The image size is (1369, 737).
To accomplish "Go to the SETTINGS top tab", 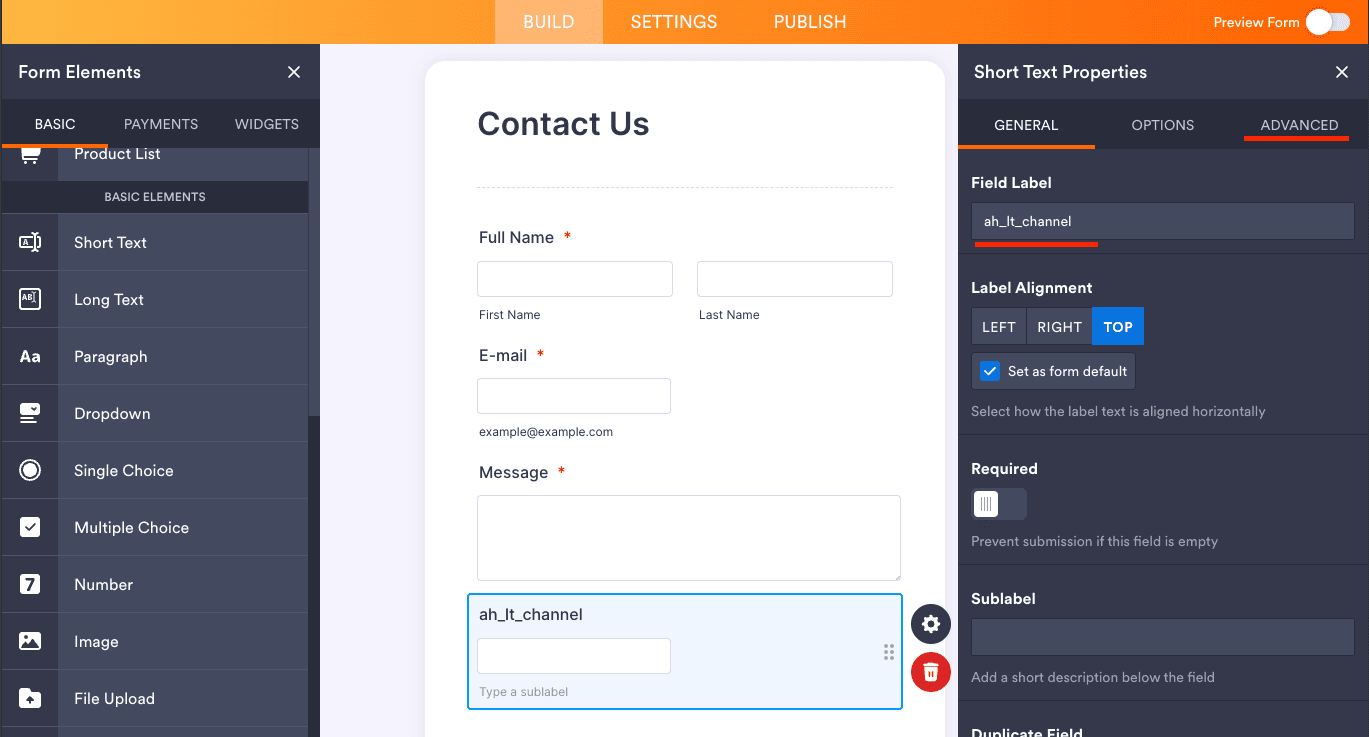I will click(673, 22).
